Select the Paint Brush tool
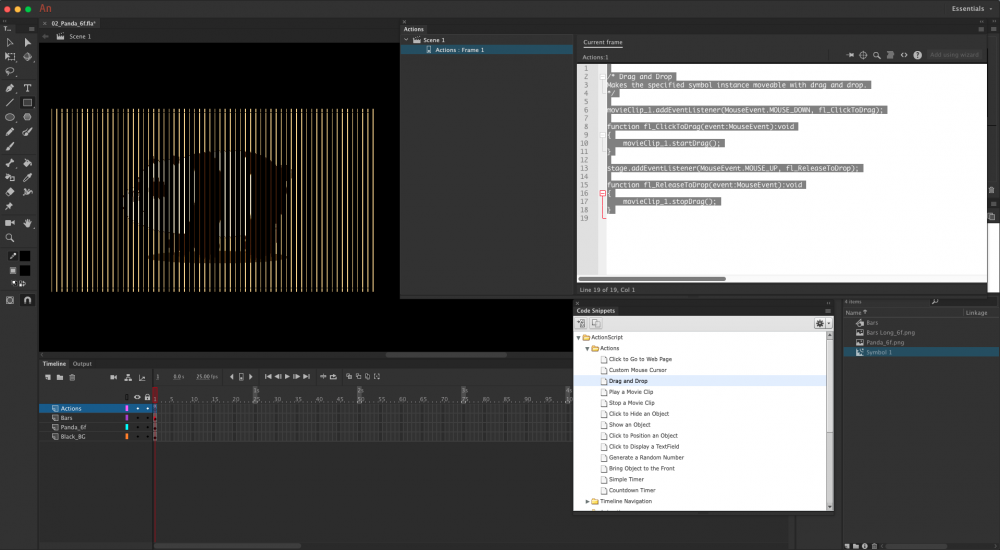Viewport: 1000px width, 550px height. click(x=27, y=132)
